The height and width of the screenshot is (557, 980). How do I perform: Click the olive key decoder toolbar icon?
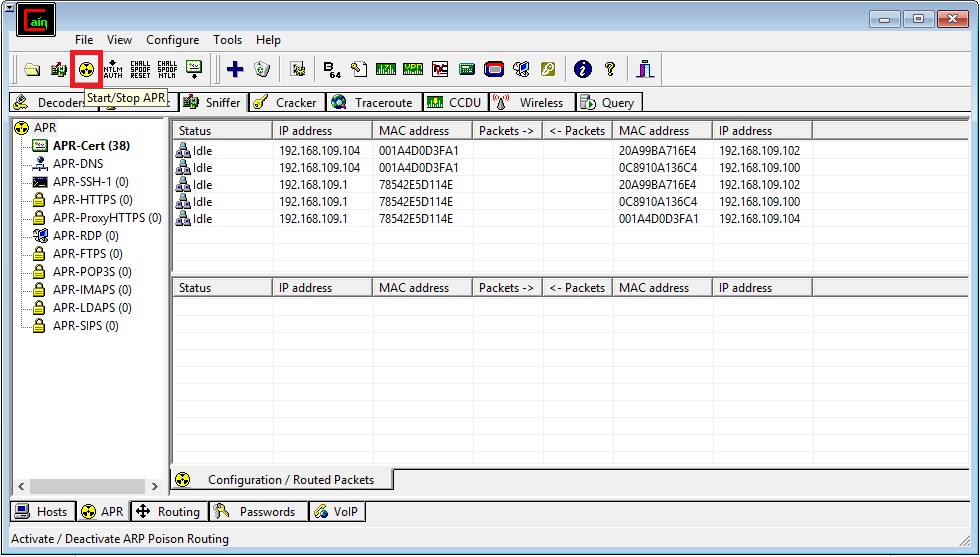tap(548, 69)
